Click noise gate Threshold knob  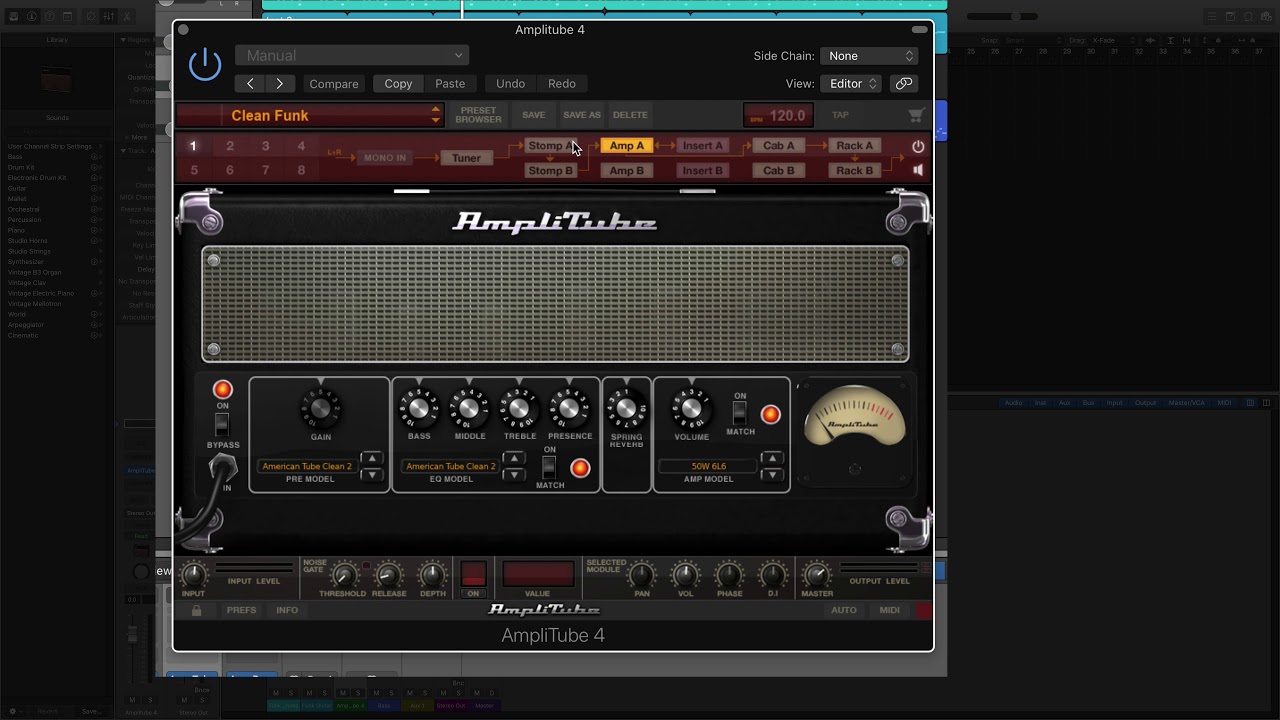343,575
